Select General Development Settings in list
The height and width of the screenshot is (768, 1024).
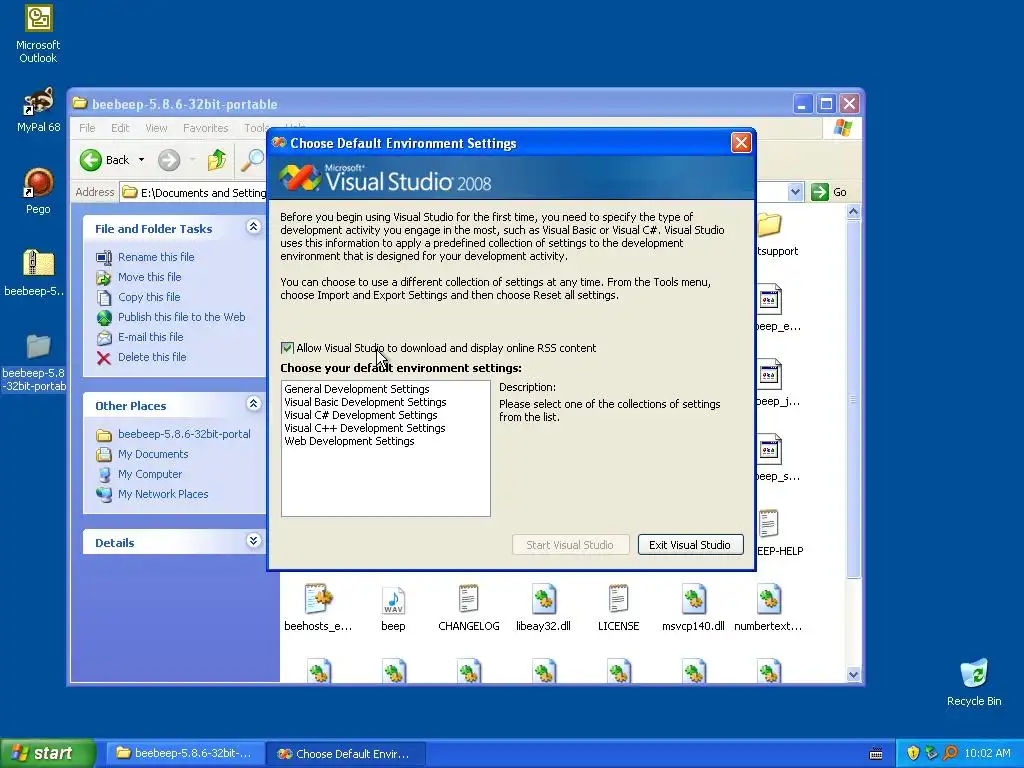[x=357, y=389]
